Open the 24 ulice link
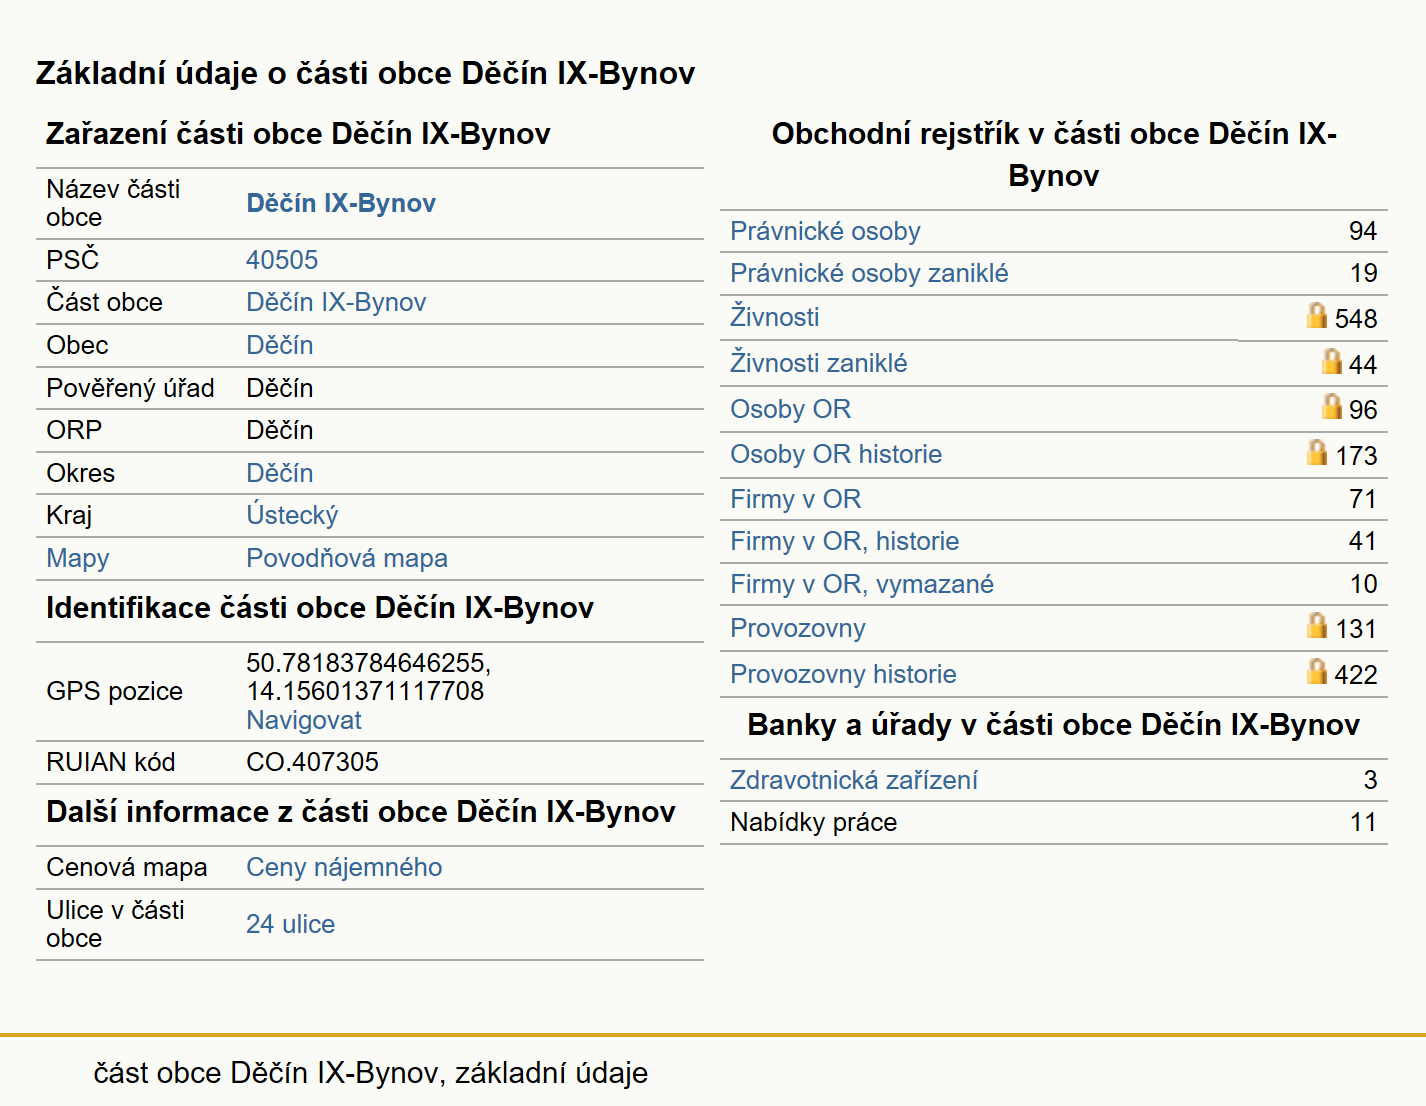1426x1106 pixels. 291,924
